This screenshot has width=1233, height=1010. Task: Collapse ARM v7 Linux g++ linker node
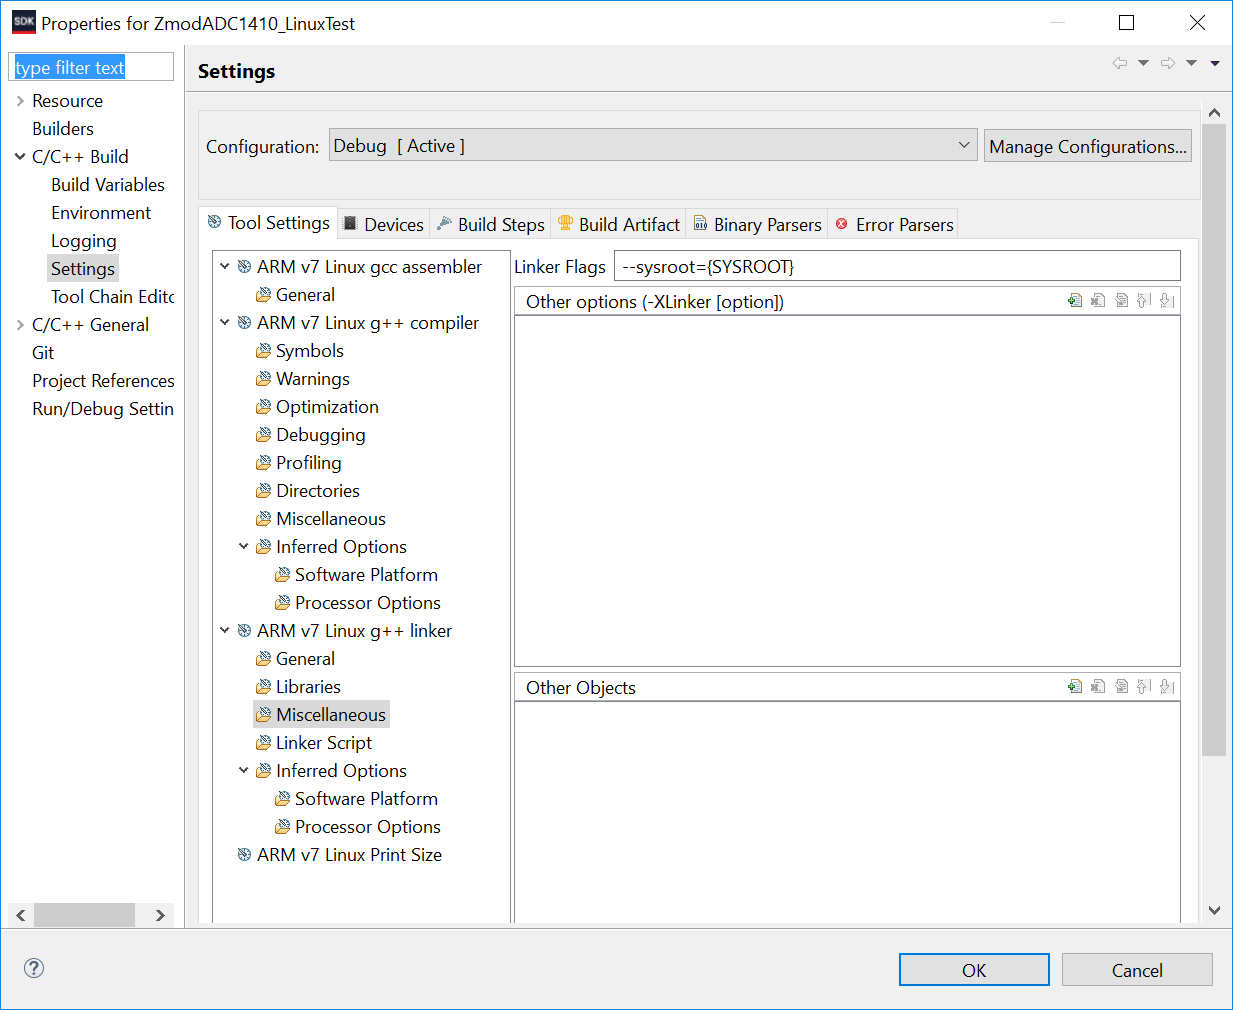click(x=225, y=630)
